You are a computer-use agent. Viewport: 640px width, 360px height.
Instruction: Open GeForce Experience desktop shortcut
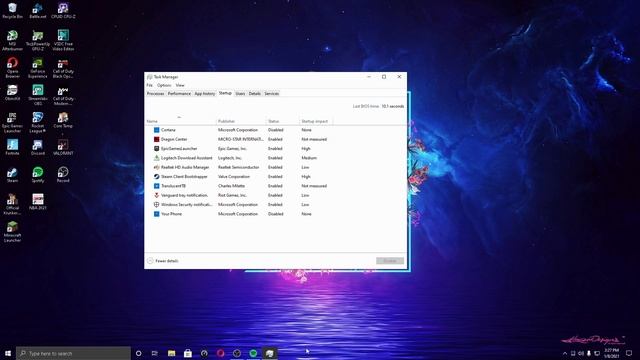coord(38,68)
